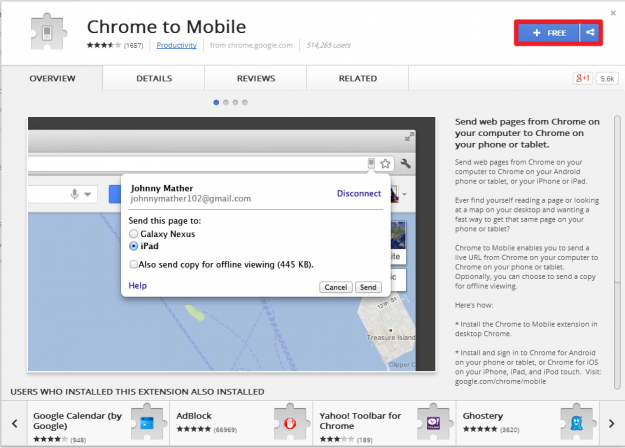Viewport: 625px width, 448px height.
Task: Enable also send copy for offline viewing
Action: tap(135, 264)
